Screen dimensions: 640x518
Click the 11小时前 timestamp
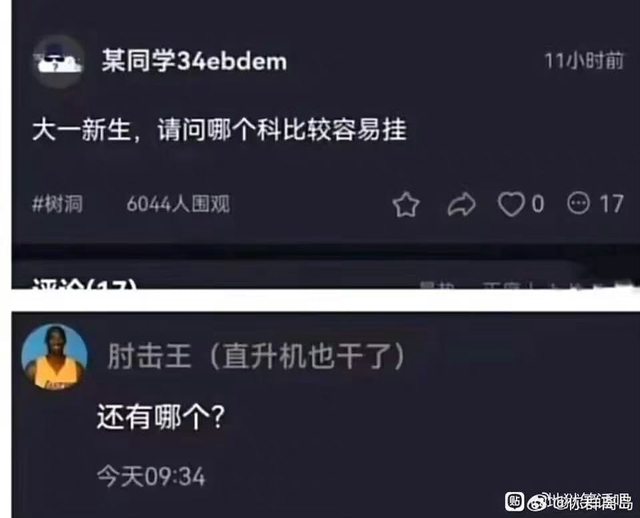pos(584,61)
